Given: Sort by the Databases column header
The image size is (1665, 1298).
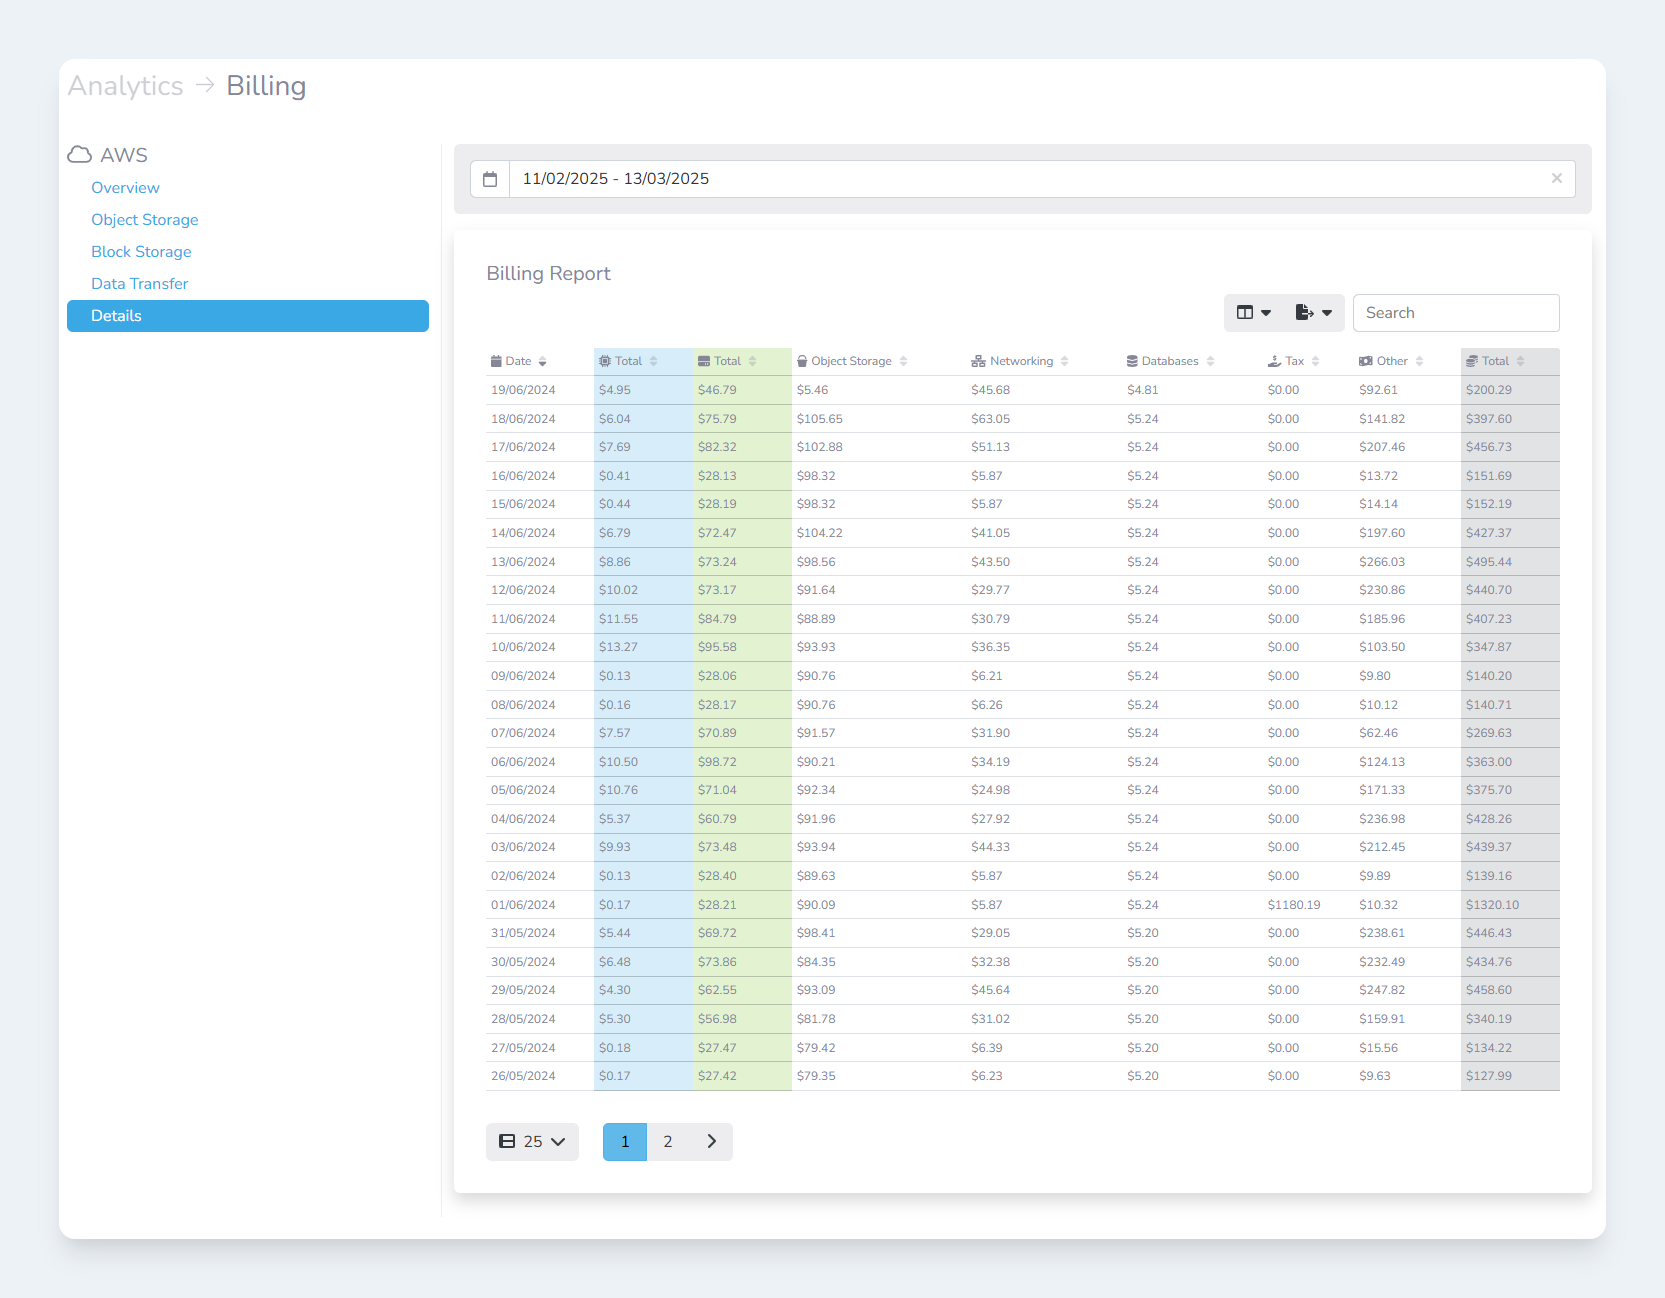Looking at the screenshot, I should tap(1170, 361).
